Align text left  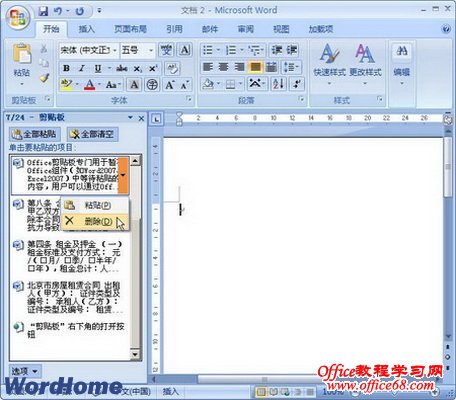point(208,67)
